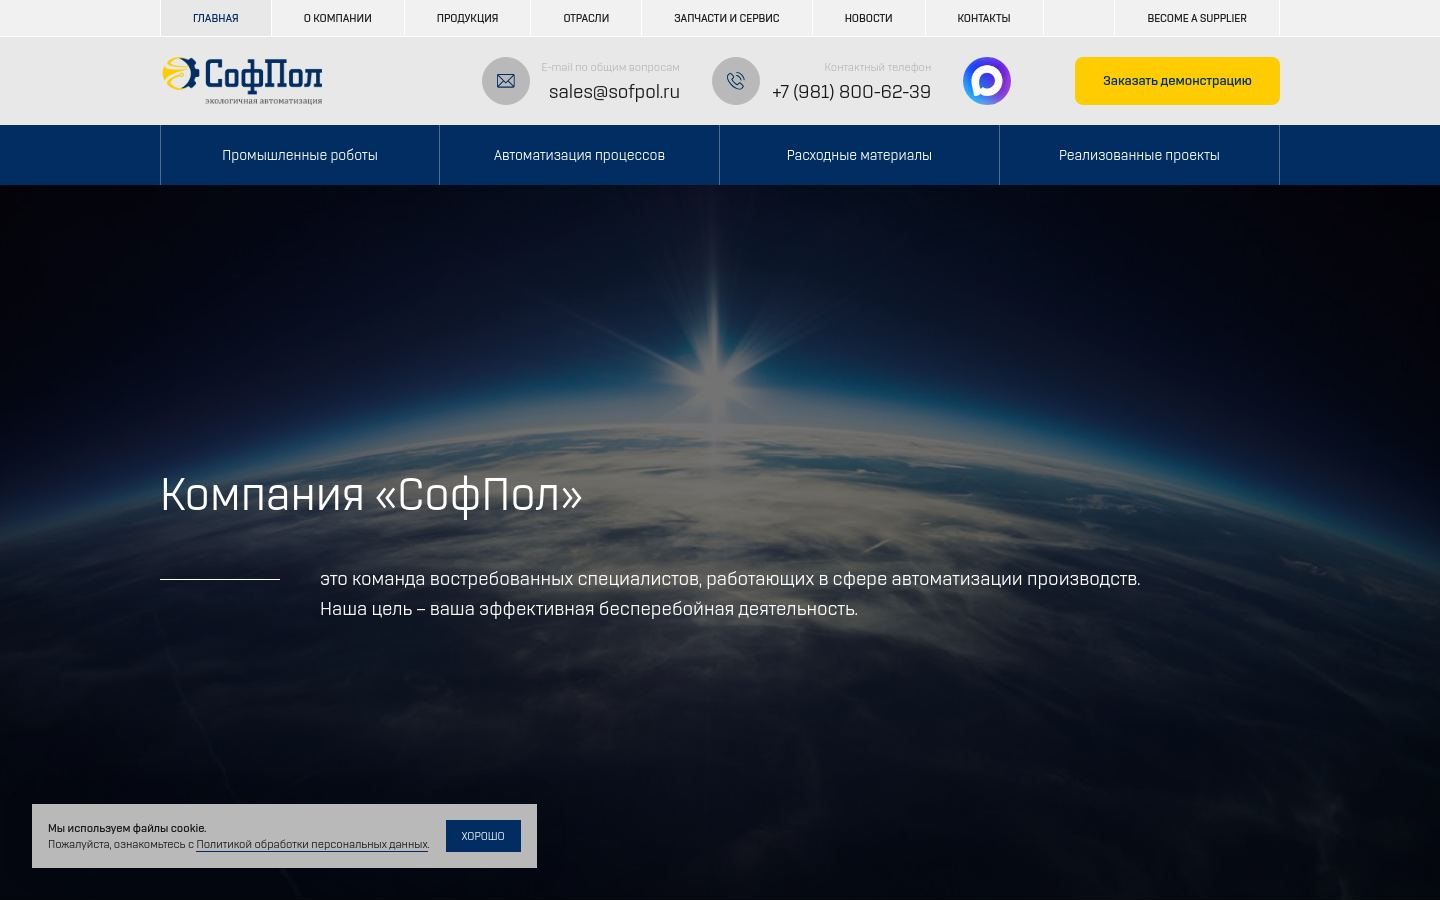The width and height of the screenshot is (1440, 900).
Task: Click the Мы используем файлы cookie text
Action: click(x=127, y=828)
